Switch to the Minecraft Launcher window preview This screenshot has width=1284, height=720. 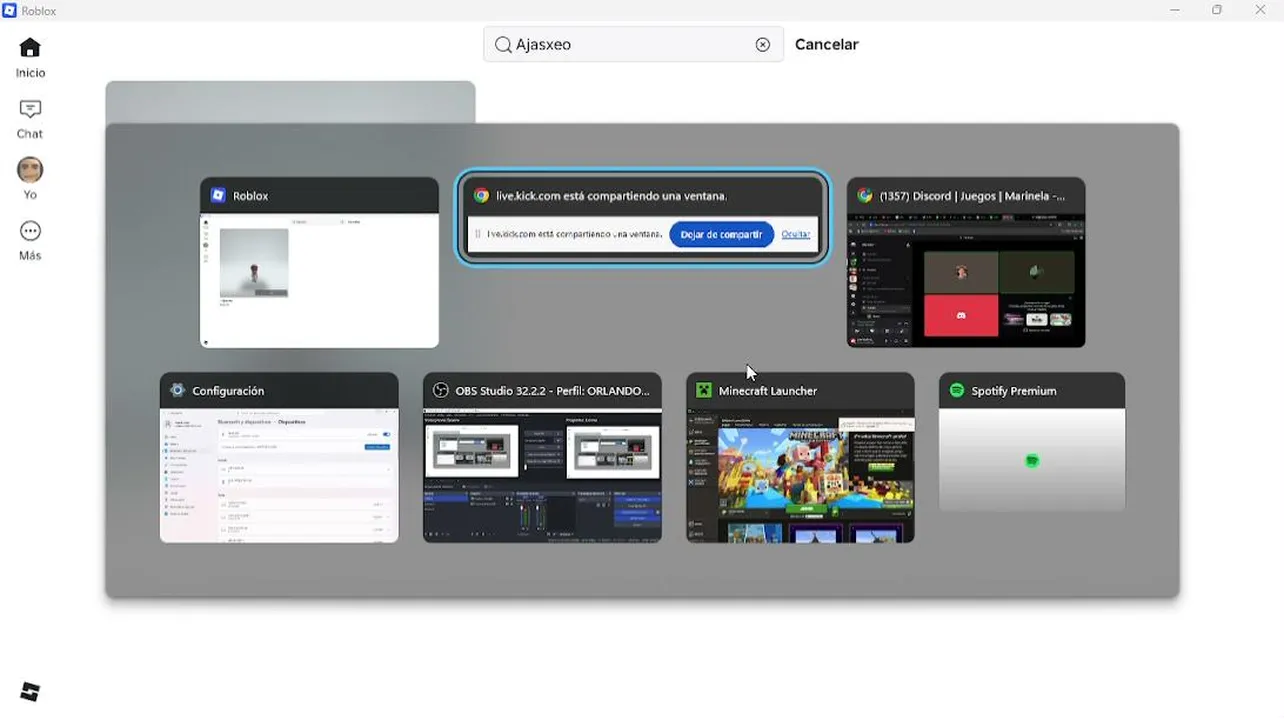click(x=800, y=458)
